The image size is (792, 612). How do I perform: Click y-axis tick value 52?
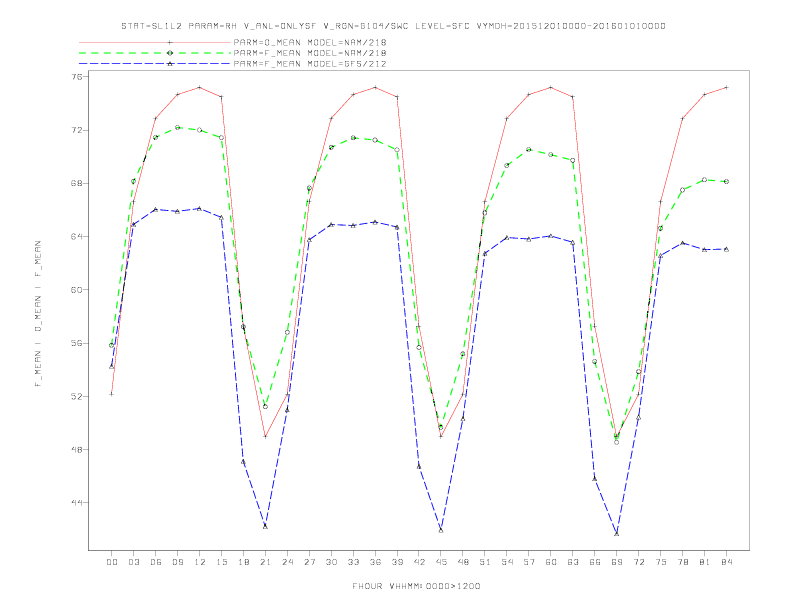click(x=79, y=396)
